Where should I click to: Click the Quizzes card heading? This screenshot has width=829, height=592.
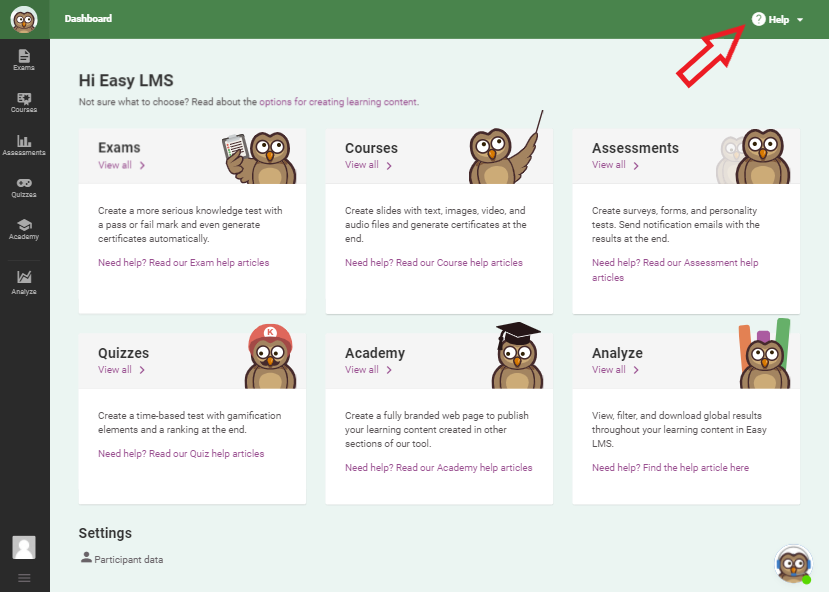[123, 353]
